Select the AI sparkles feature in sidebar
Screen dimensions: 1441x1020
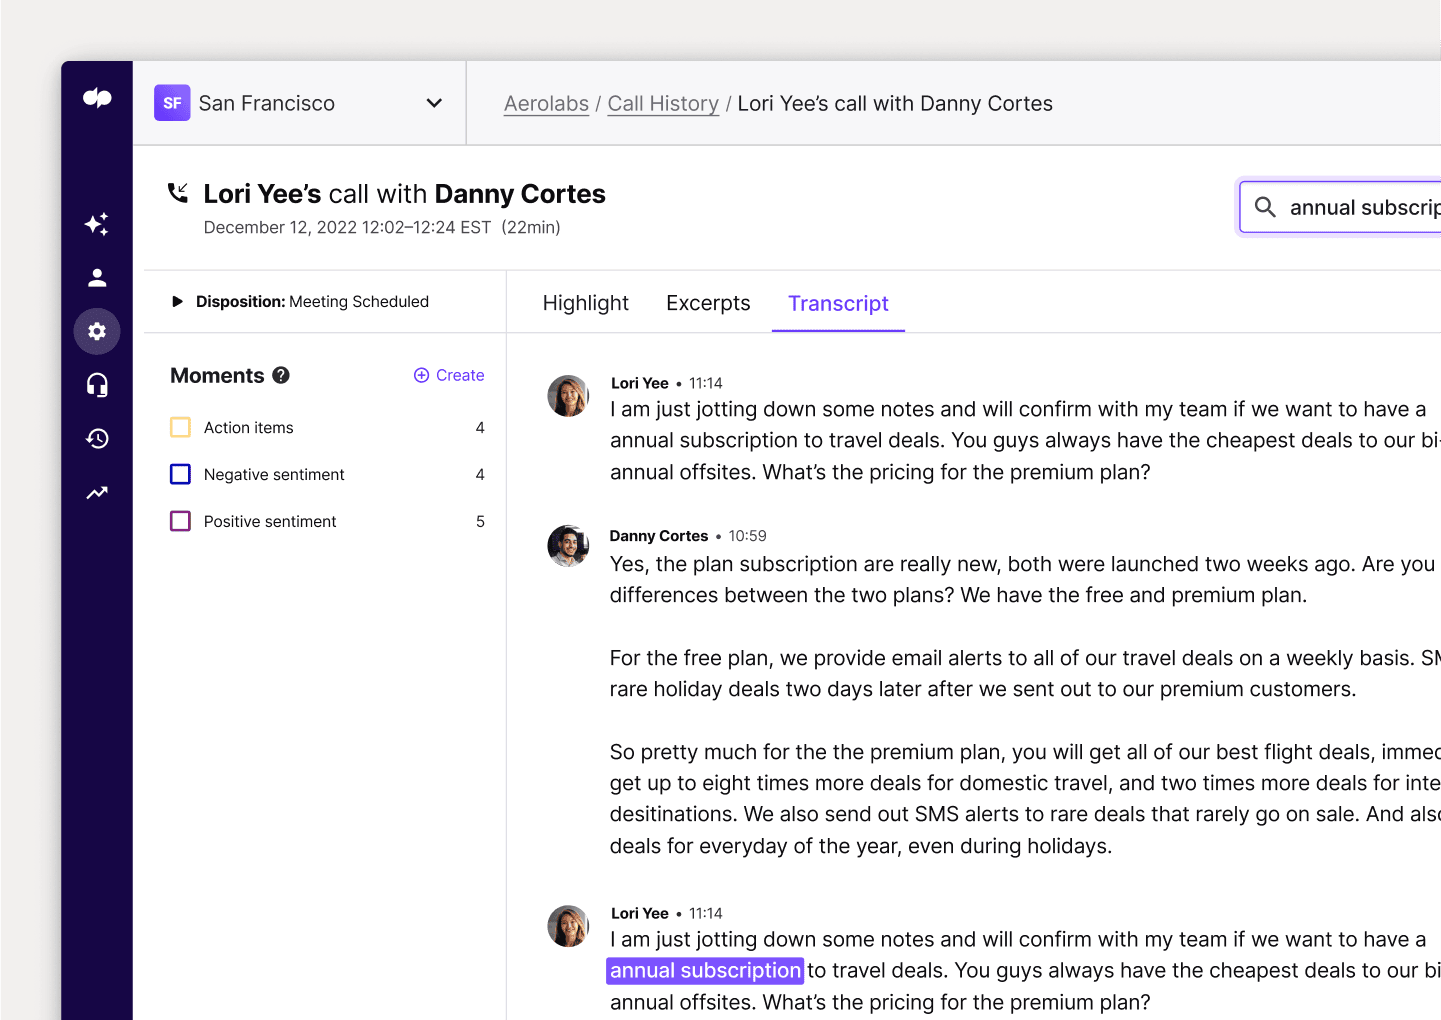(96, 224)
